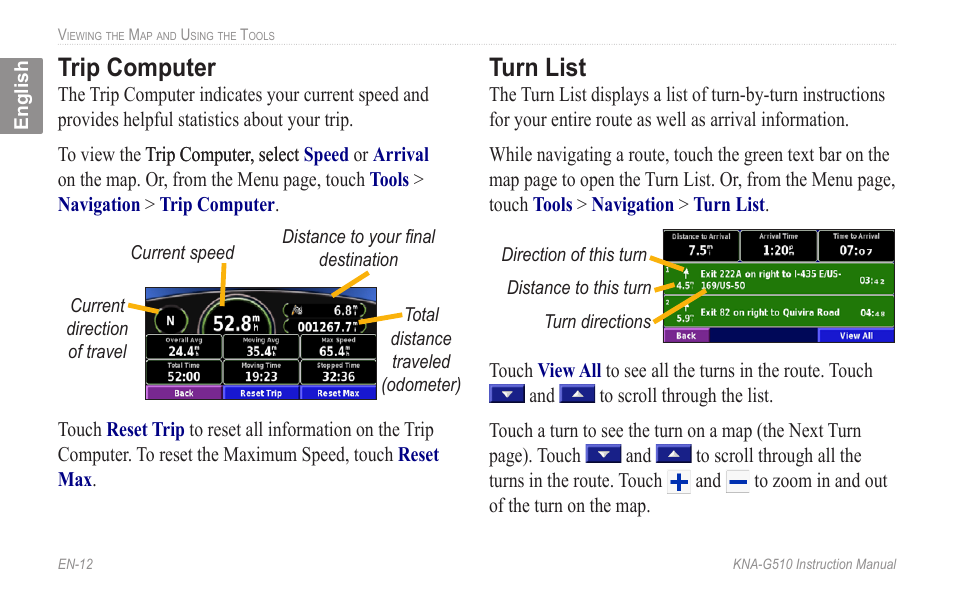Click Tools link in Trip Computer section
Screen dimensions: 954x608
[389, 180]
